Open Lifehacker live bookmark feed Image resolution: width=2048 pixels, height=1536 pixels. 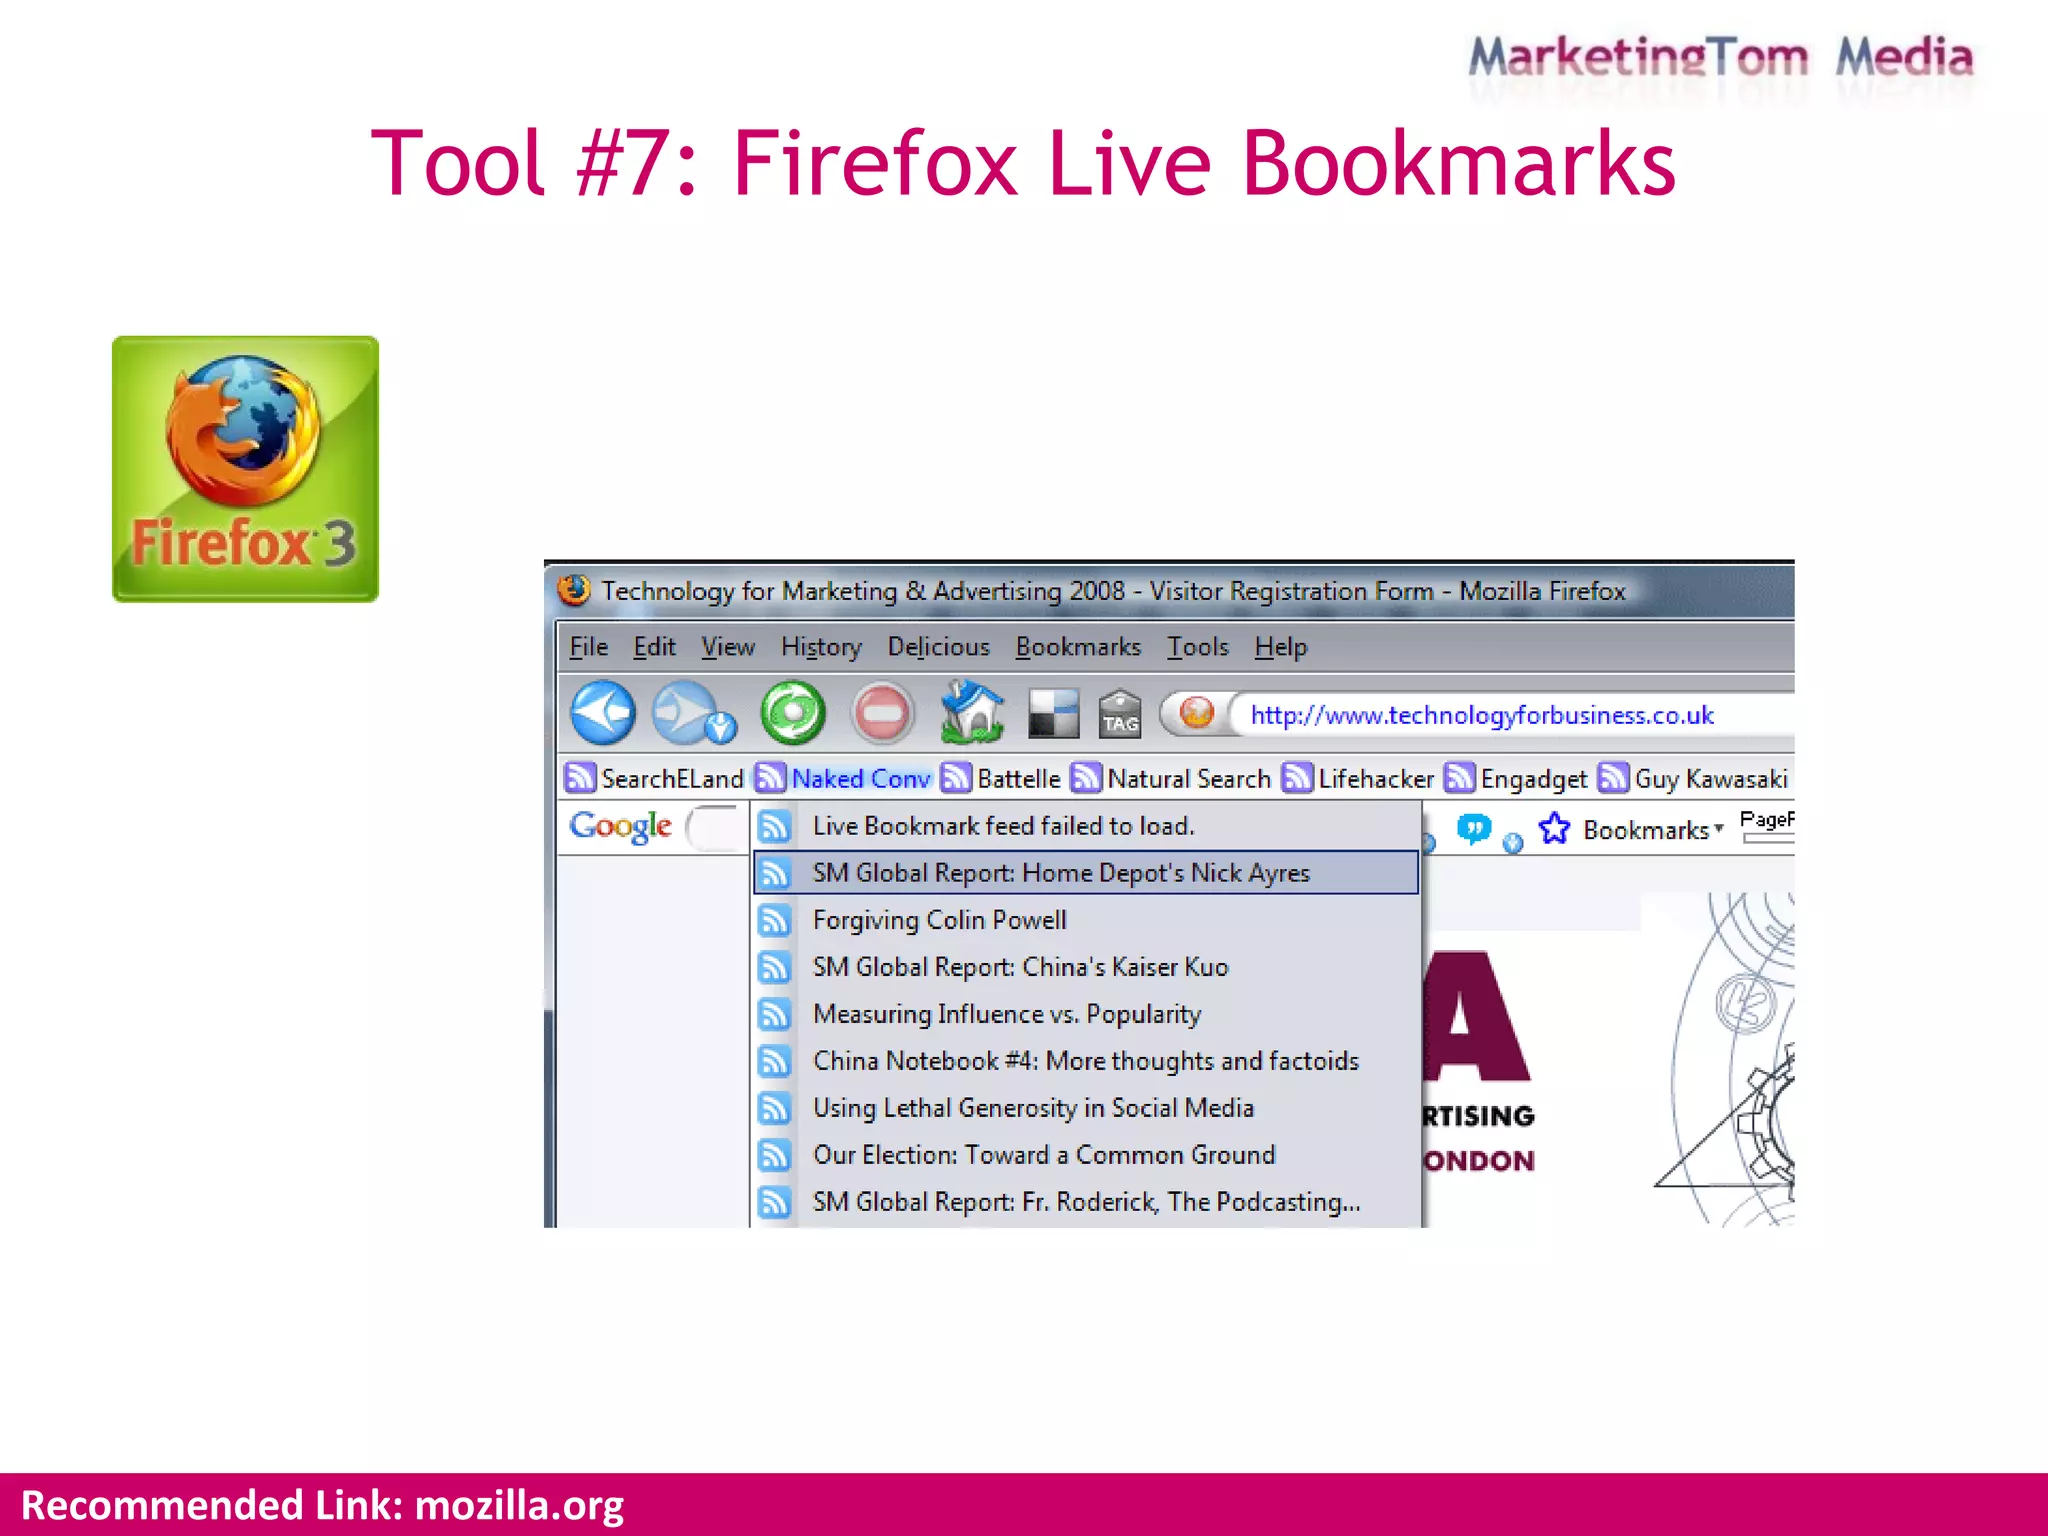(1358, 778)
